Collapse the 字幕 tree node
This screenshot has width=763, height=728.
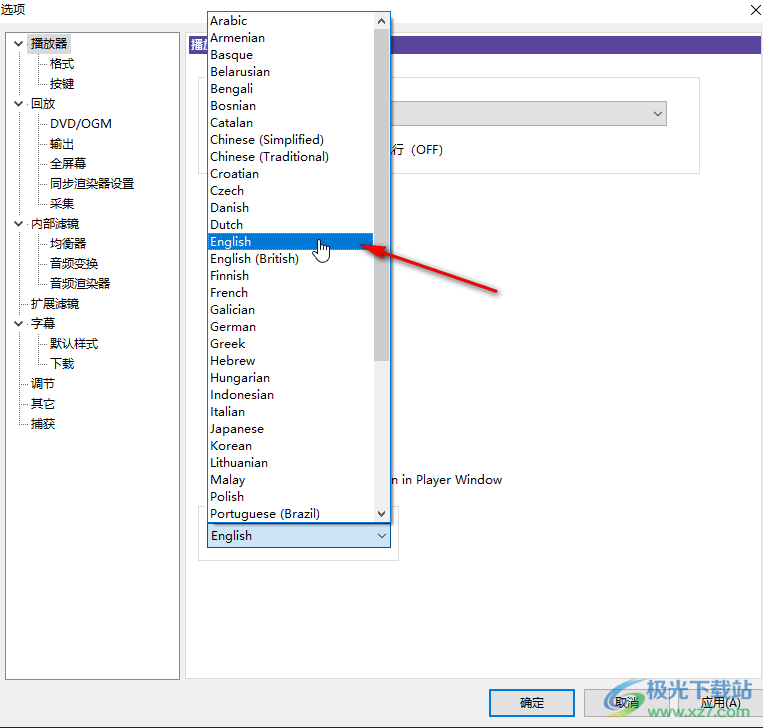point(18,324)
